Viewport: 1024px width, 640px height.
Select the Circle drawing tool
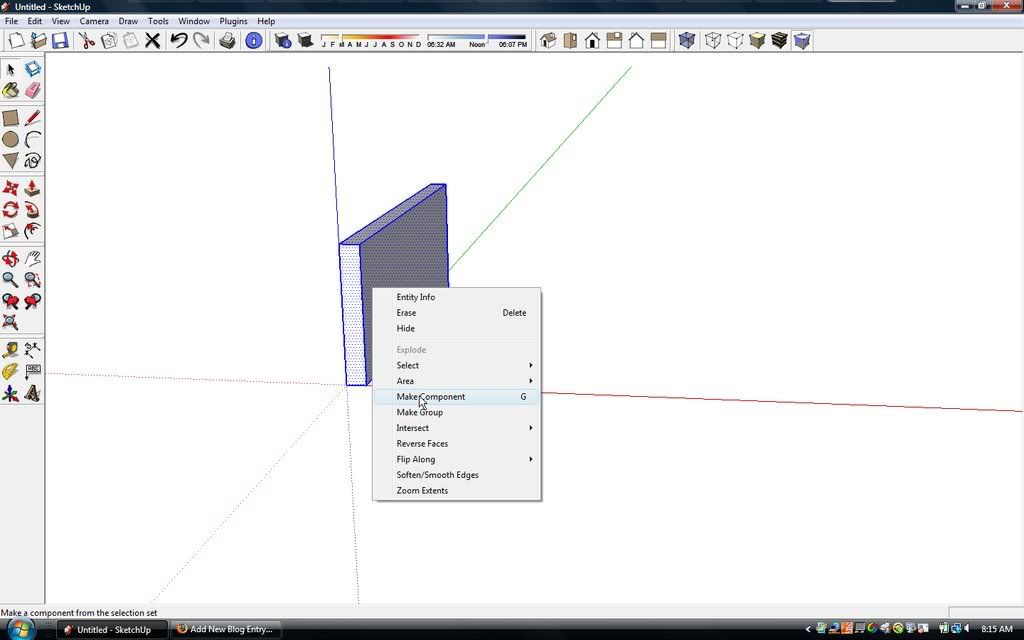(10, 139)
